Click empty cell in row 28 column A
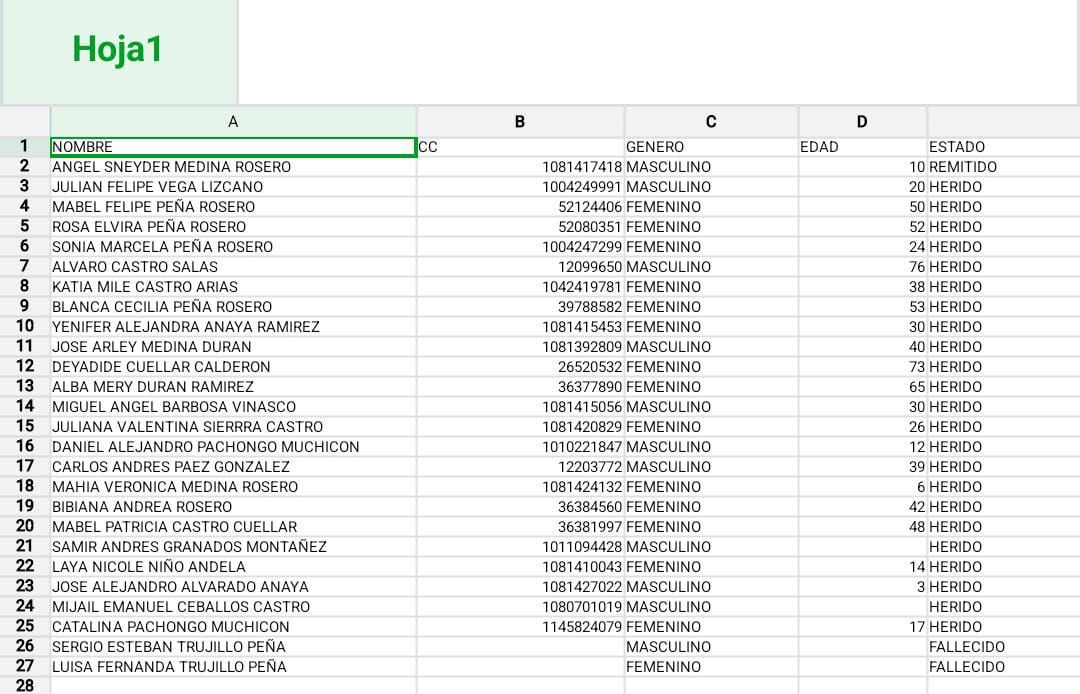Screen dimensions: 1080x694 pyautogui.click(x=233, y=685)
